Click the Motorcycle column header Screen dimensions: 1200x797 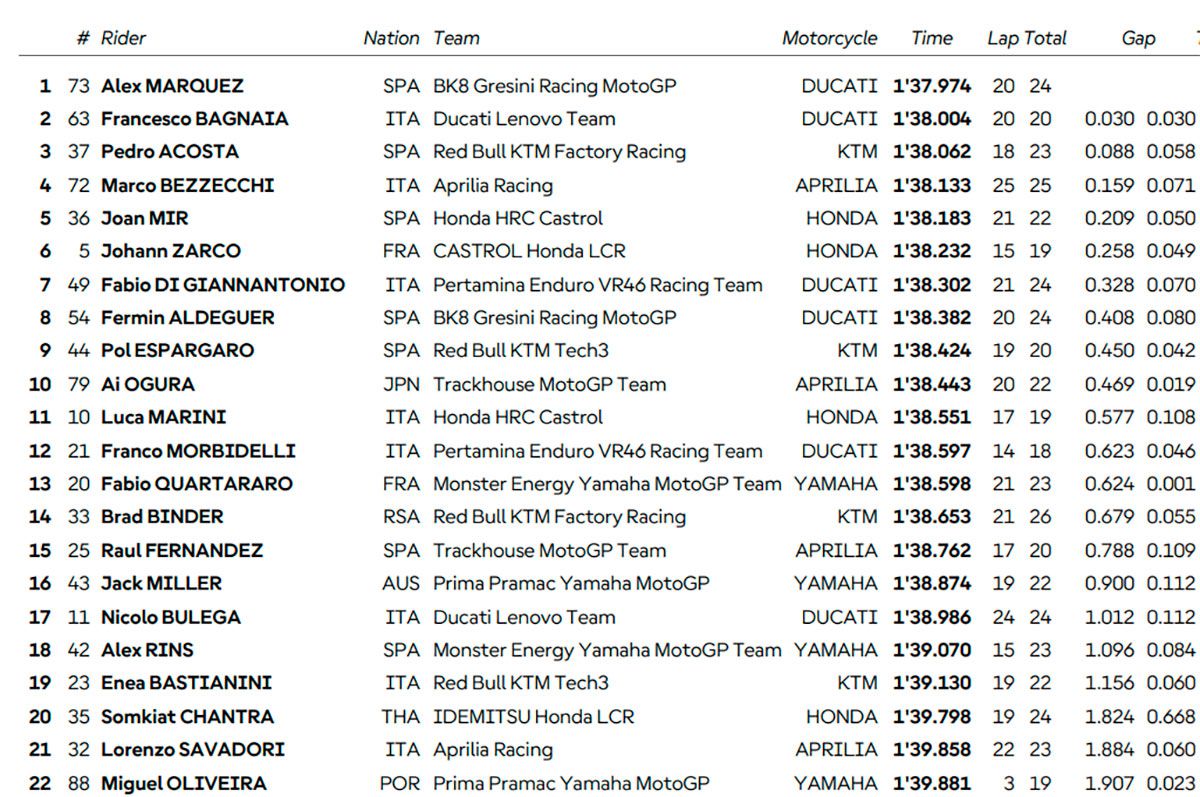point(829,38)
